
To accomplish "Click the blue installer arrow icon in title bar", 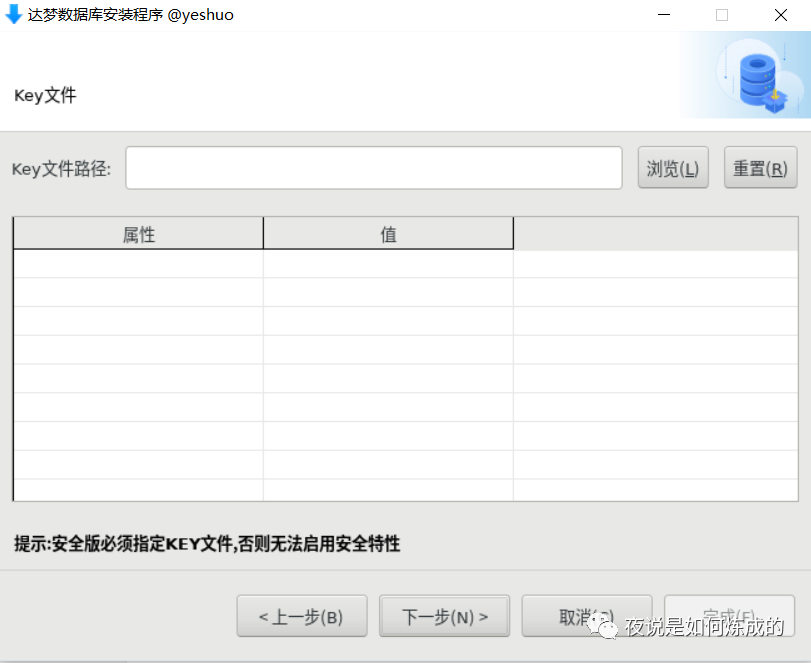I will [13, 14].
